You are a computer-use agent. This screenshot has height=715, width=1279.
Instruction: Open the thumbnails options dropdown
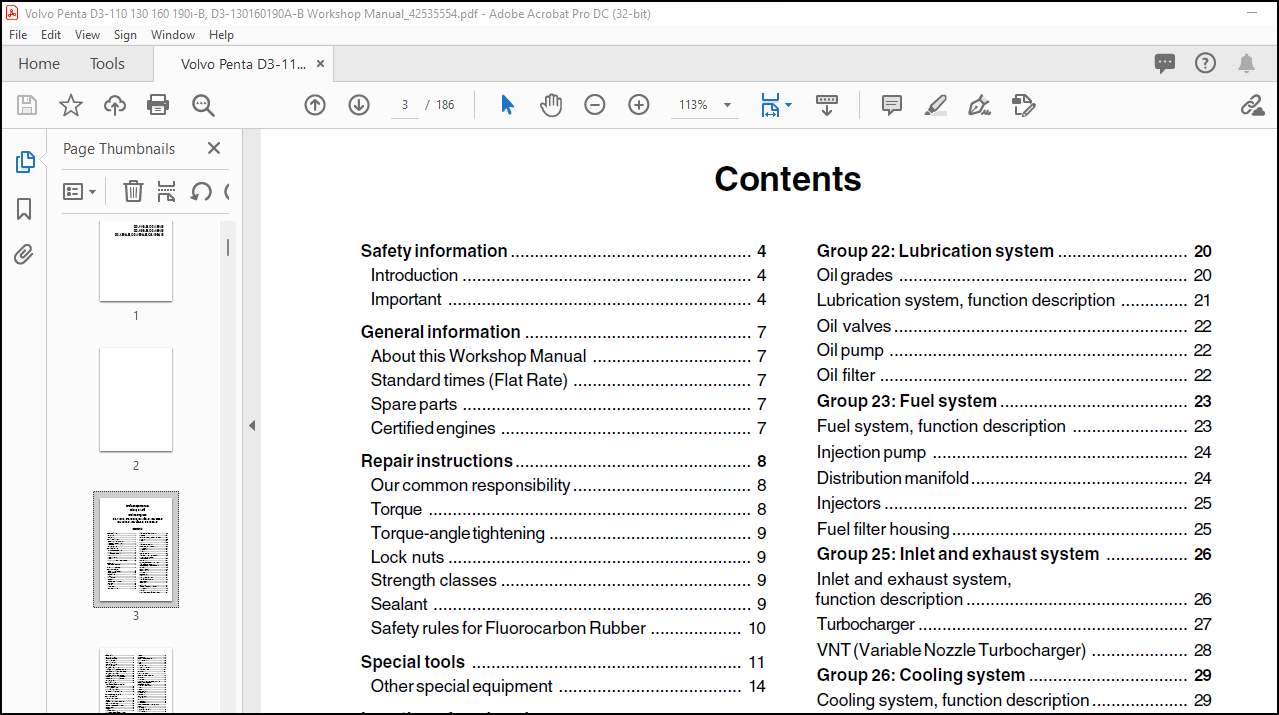(79, 191)
